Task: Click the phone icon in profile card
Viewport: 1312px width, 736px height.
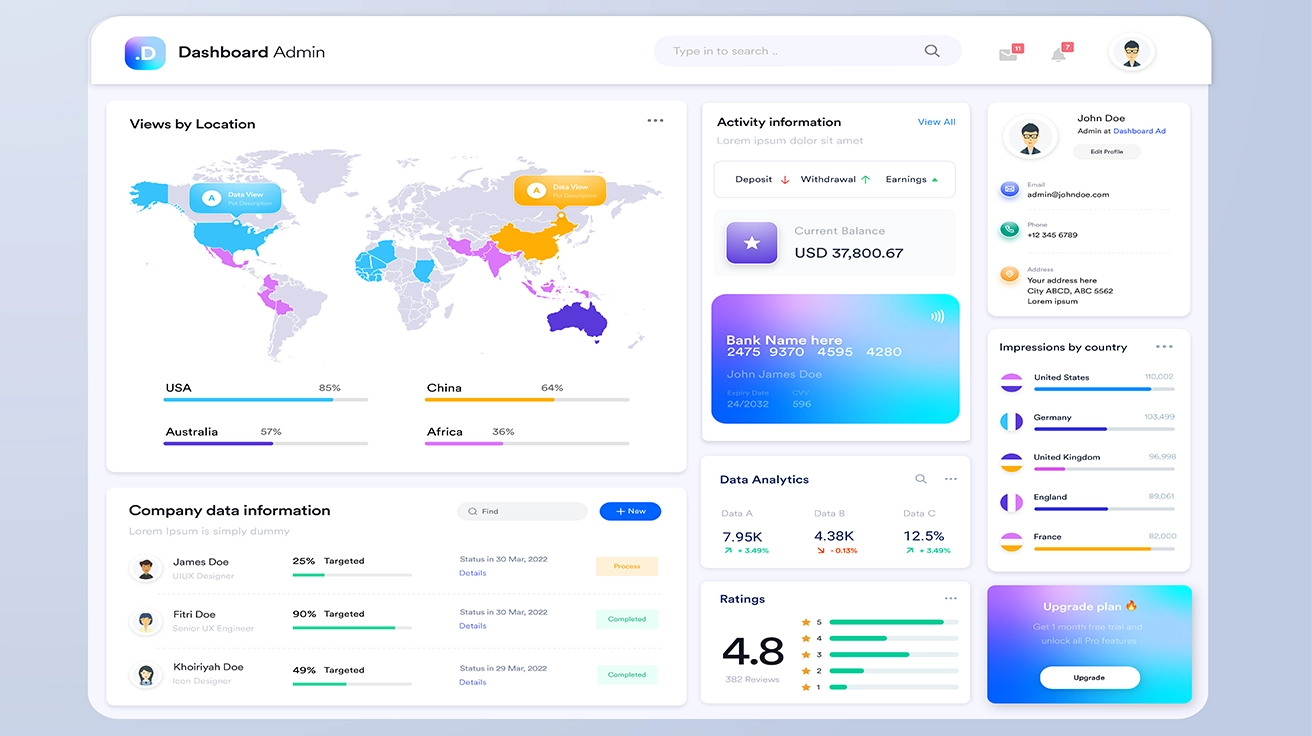Action: click(x=1010, y=229)
